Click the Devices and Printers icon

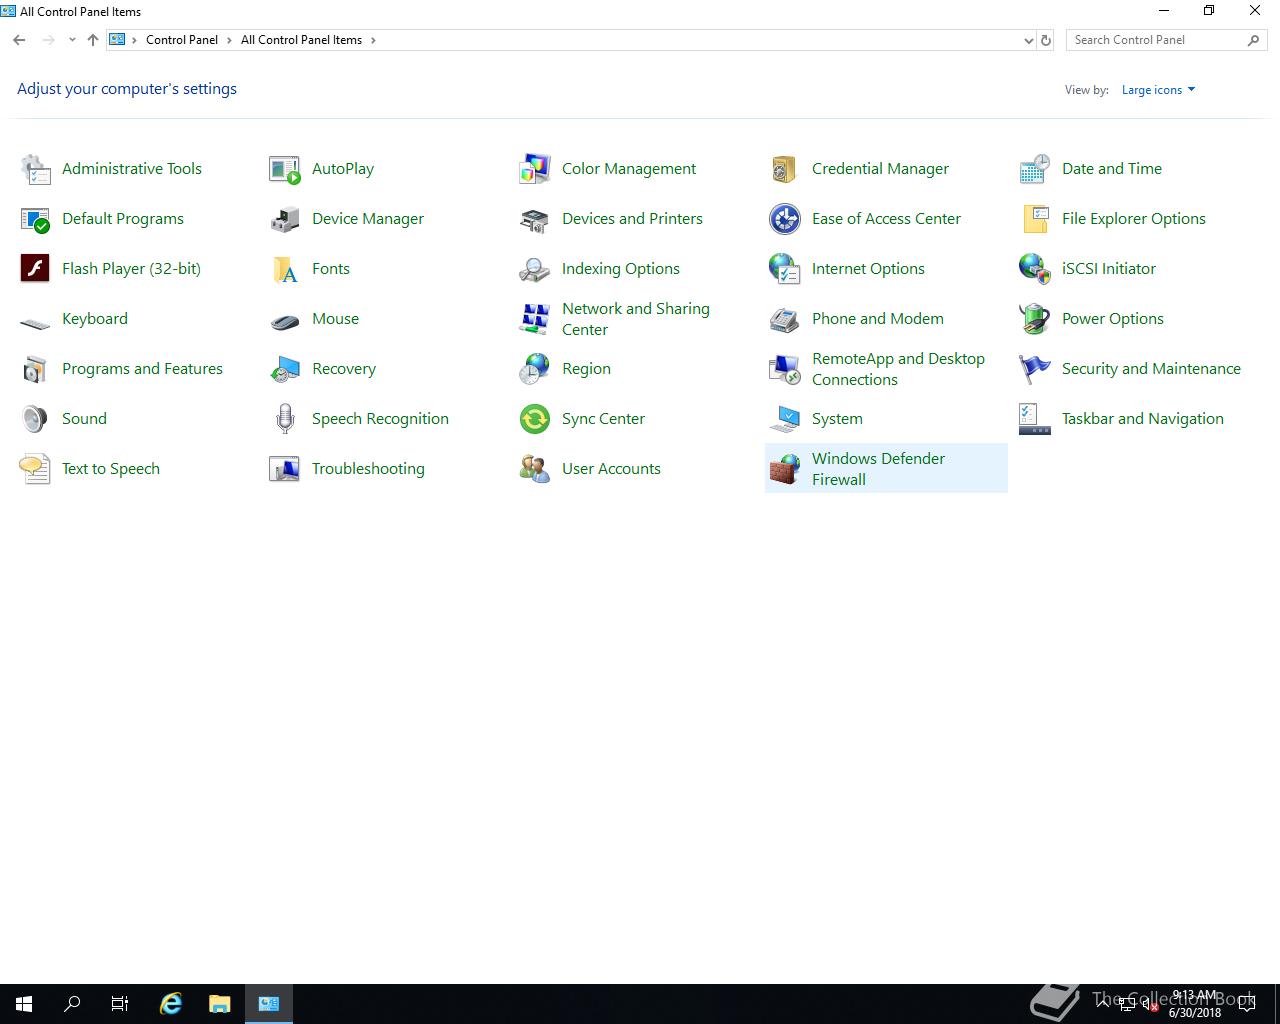535,219
